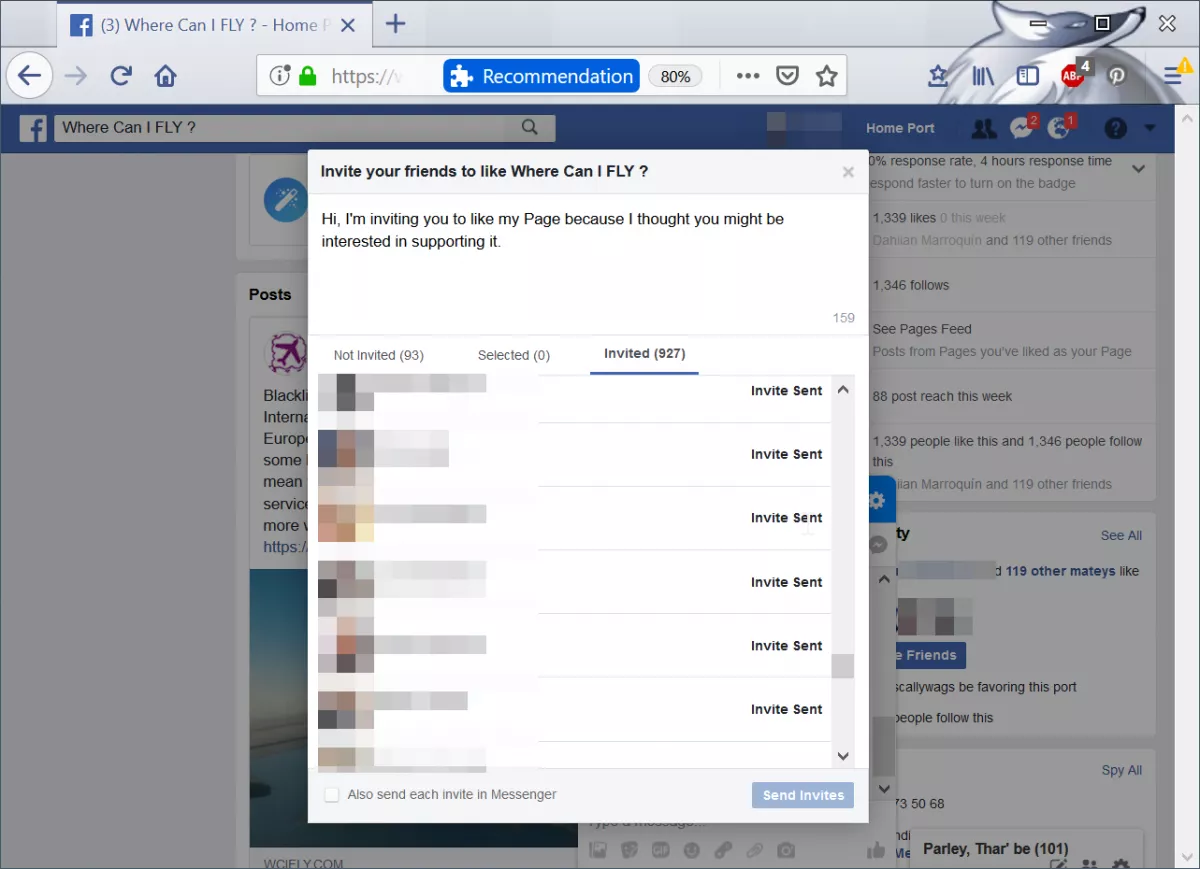Click the chat sidebar settings gear

[x=877, y=500]
